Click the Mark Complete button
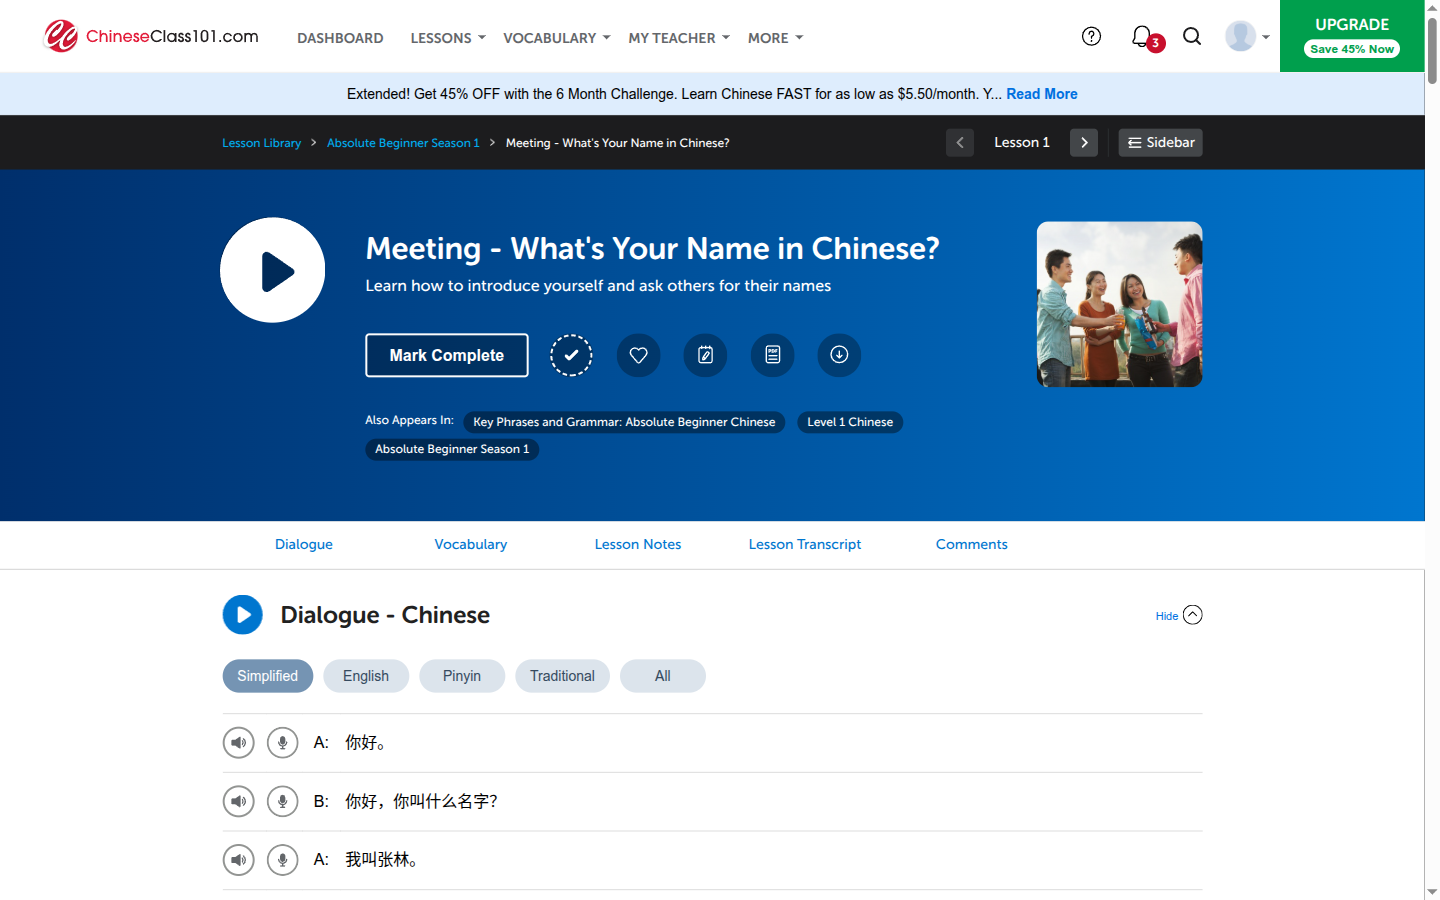1440x900 pixels. [x=446, y=355]
